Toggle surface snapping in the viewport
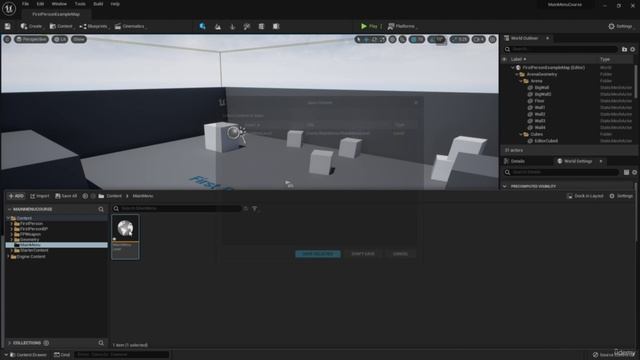 (403, 40)
